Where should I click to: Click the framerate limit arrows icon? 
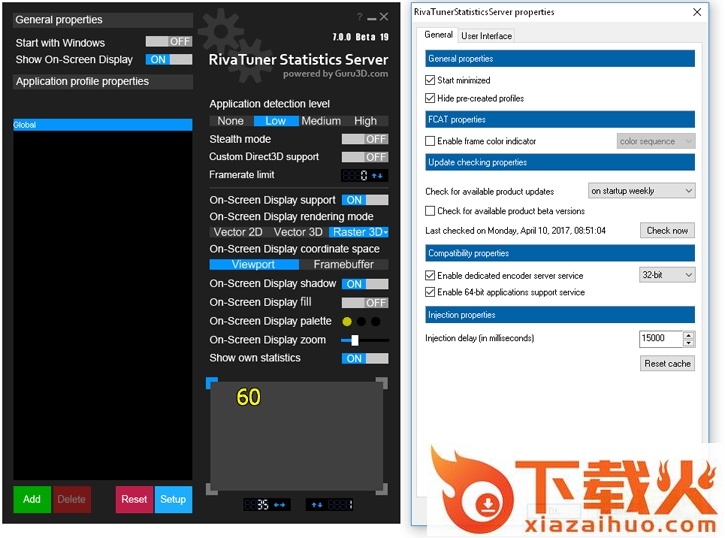tap(377, 176)
